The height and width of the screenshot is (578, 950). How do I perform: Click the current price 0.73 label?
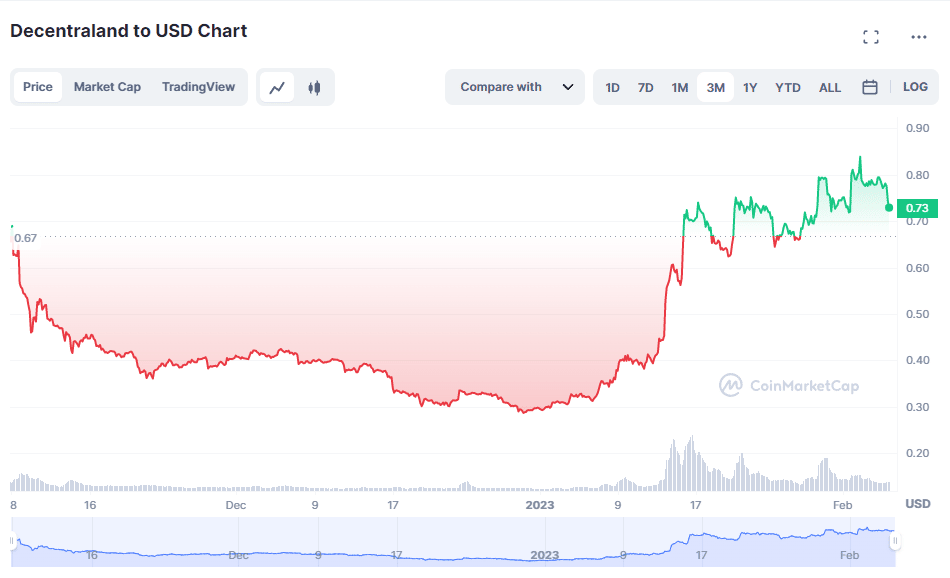917,208
